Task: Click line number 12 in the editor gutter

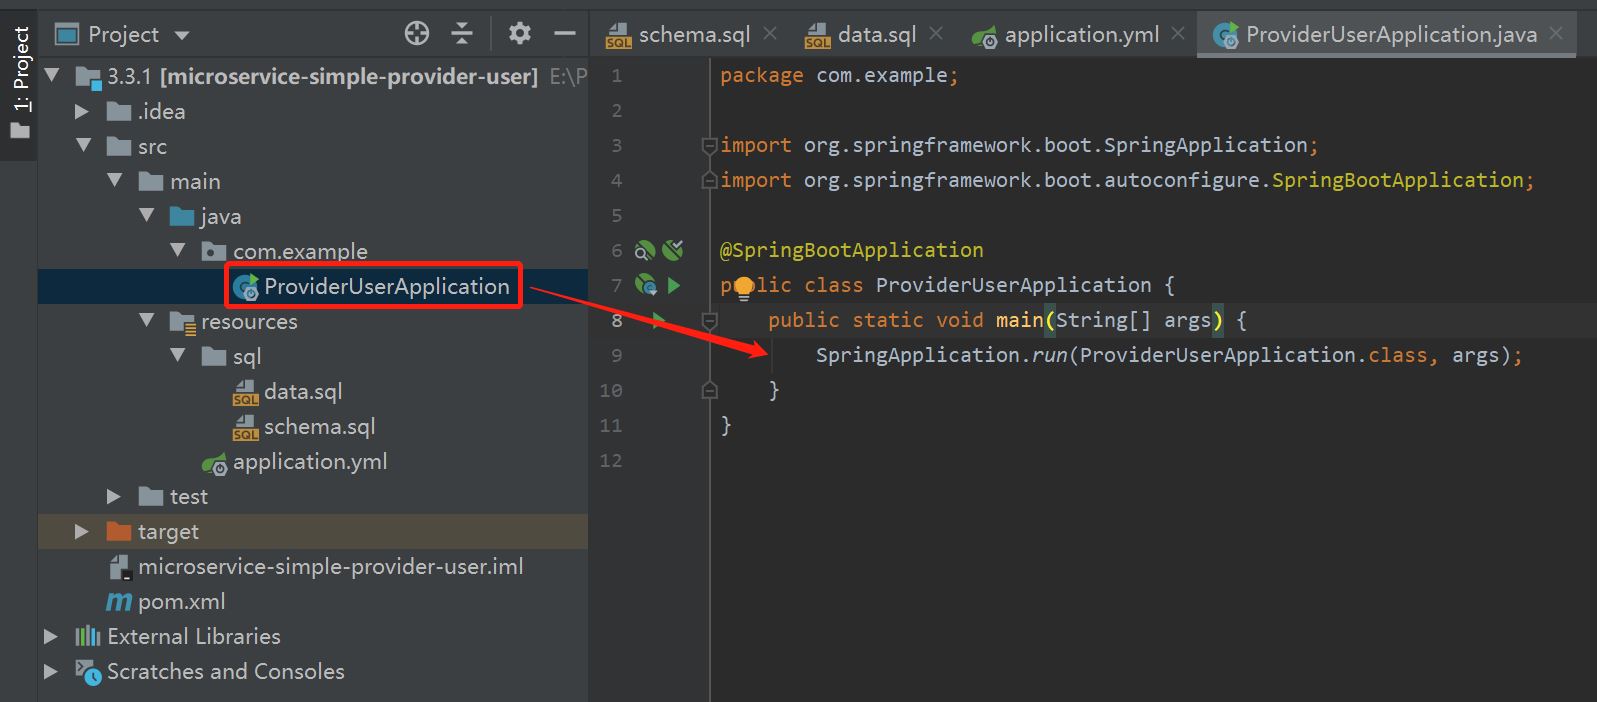Action: point(611,461)
